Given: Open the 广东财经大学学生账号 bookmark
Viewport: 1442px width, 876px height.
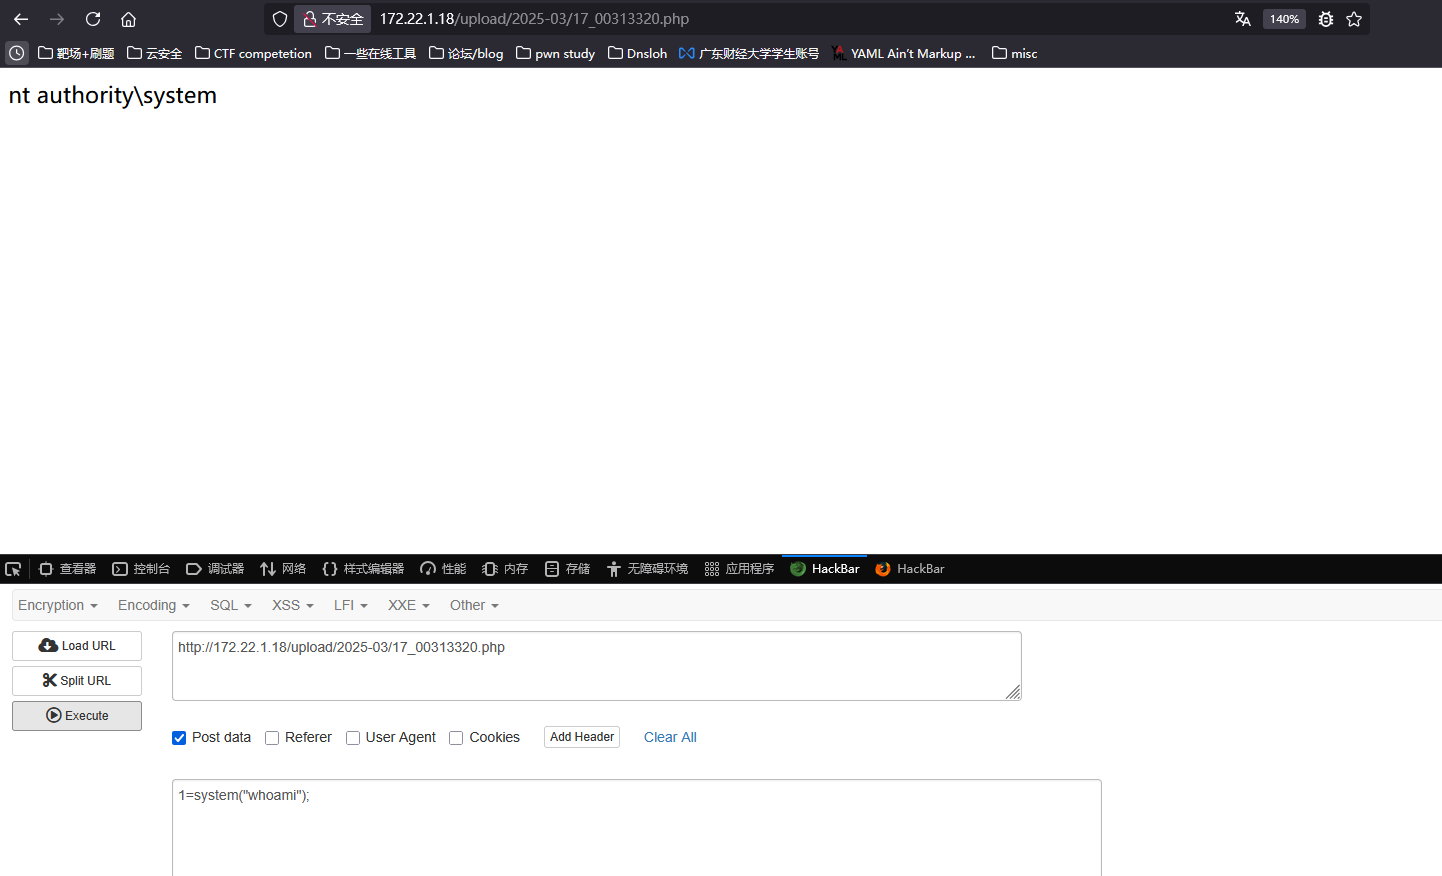Looking at the screenshot, I should [x=749, y=53].
